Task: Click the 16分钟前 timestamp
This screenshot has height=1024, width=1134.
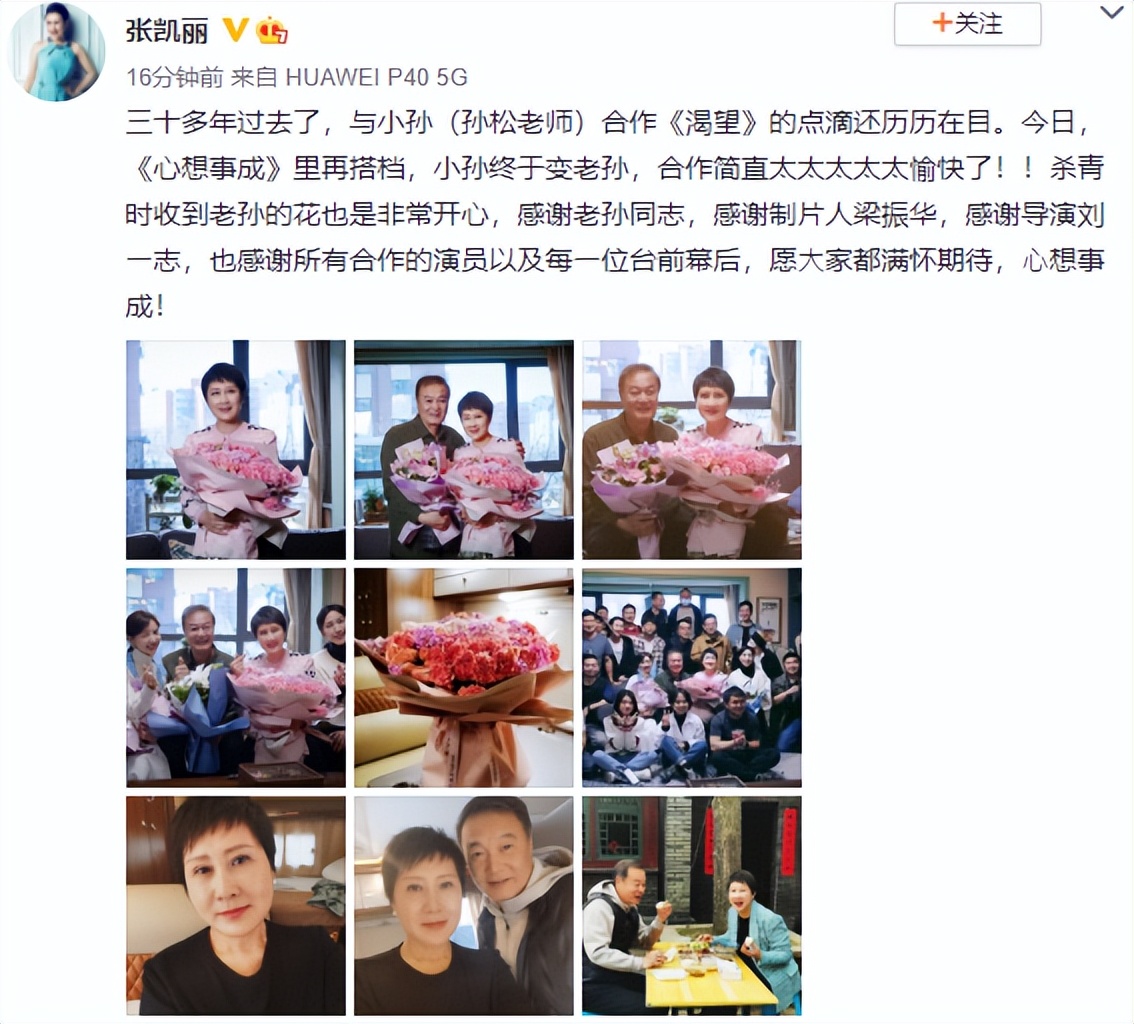Action: 174,77
